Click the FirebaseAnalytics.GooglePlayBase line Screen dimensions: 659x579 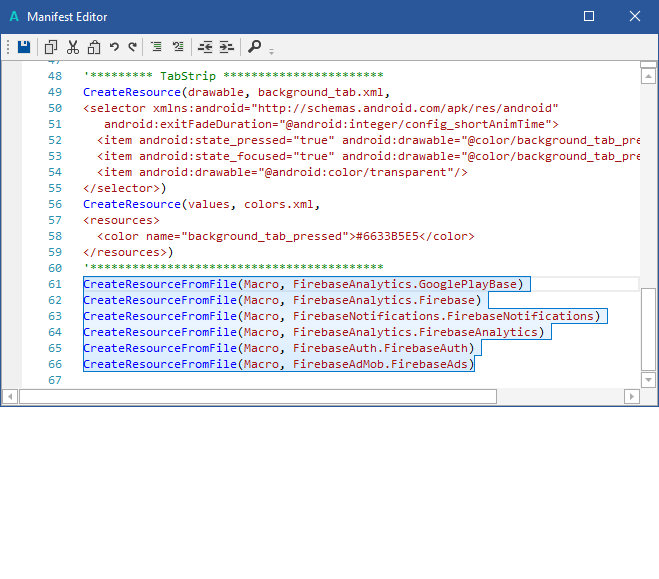(303, 284)
